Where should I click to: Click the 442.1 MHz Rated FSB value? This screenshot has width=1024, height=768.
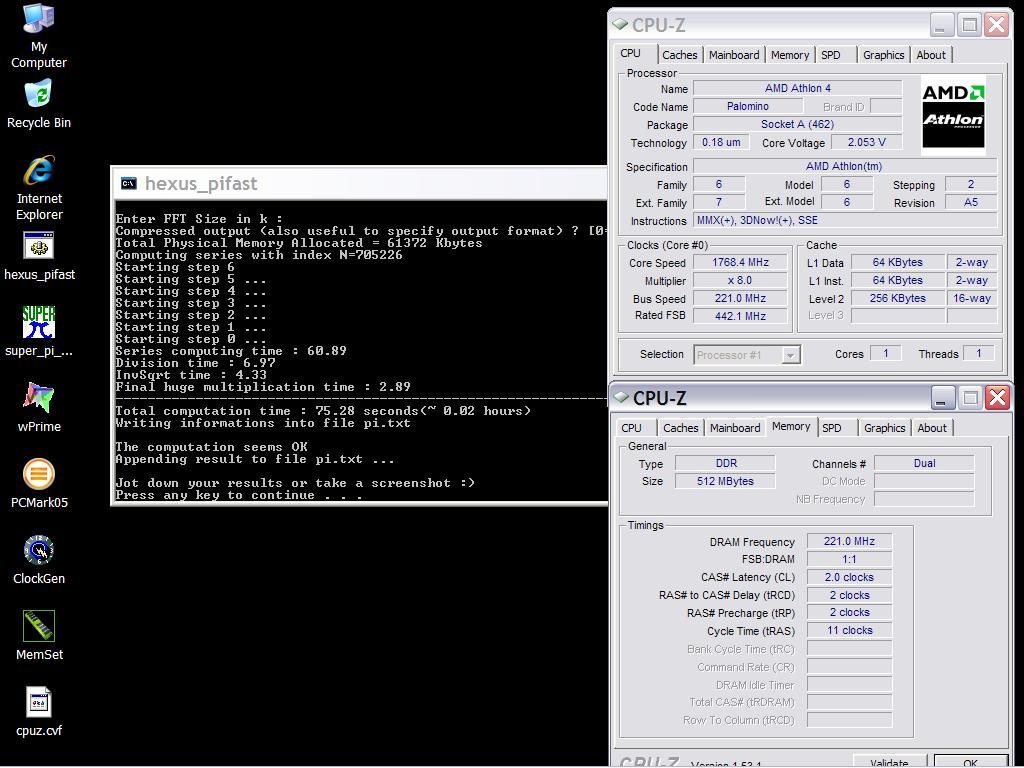(x=740, y=315)
